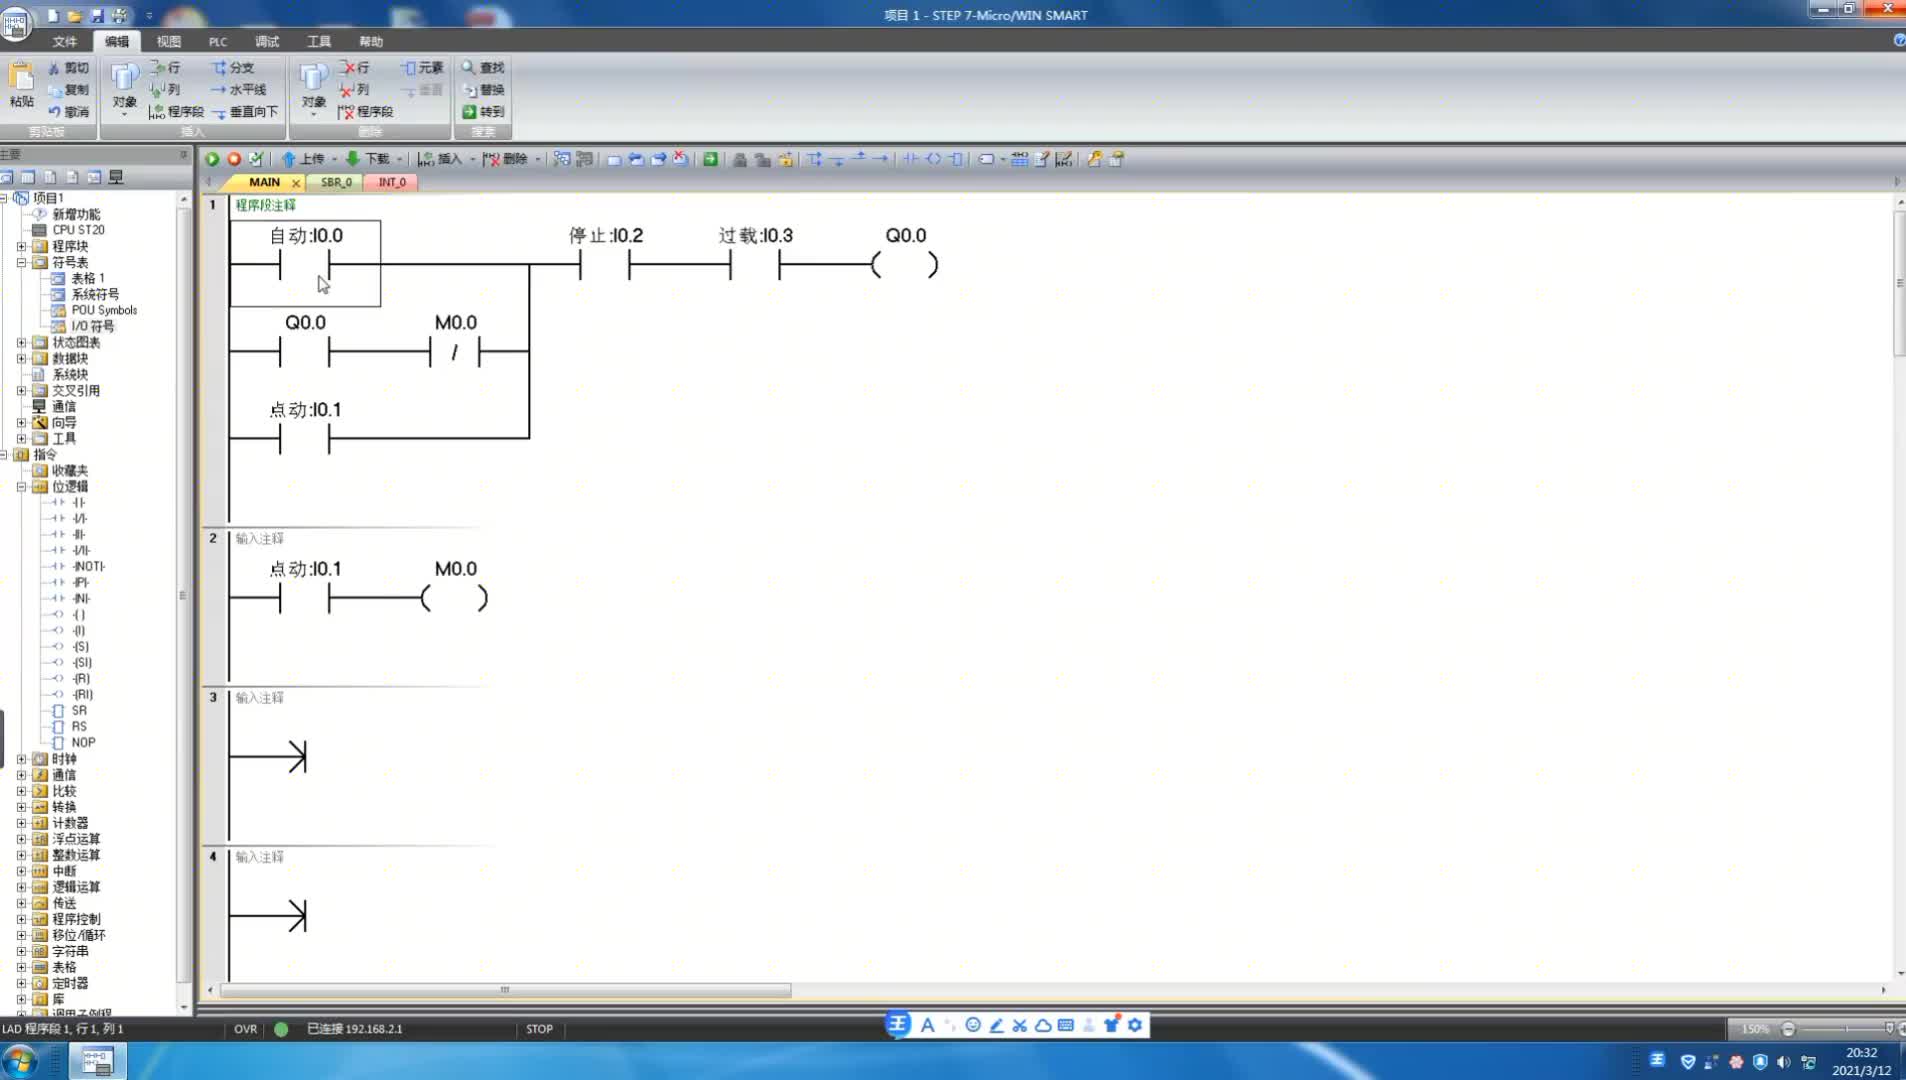This screenshot has height=1080, width=1906.
Task: Insert a vertical down line 垂直向下
Action: (245, 112)
